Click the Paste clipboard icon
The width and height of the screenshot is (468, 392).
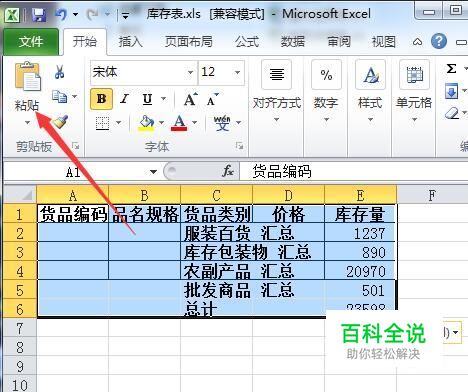(x=28, y=77)
